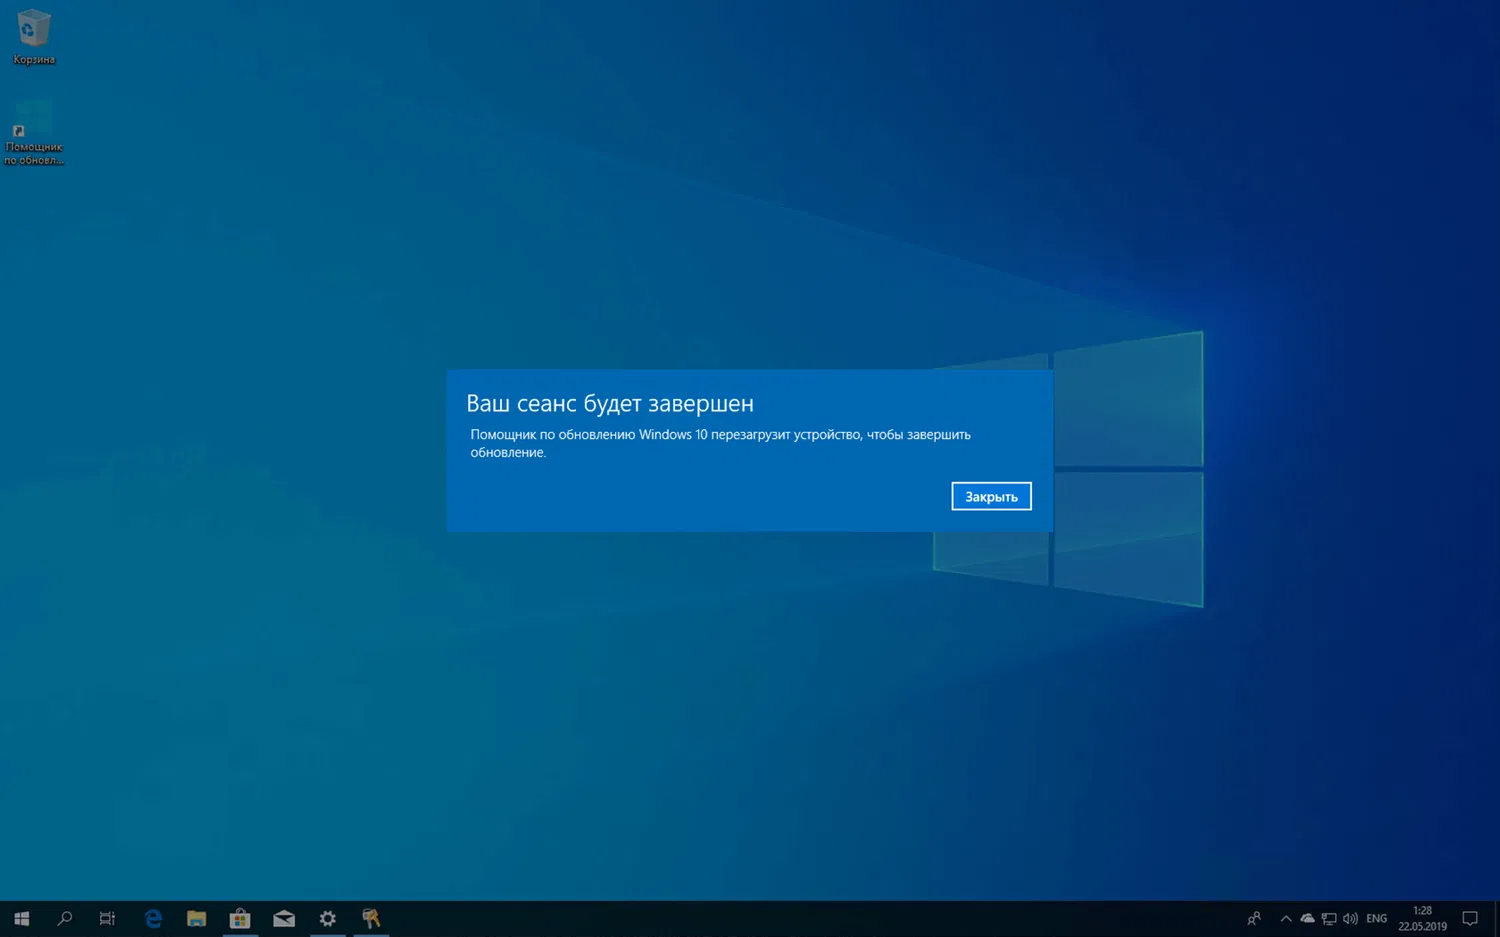Open File Explorer from the taskbar
This screenshot has height=937, width=1500.
point(197,918)
